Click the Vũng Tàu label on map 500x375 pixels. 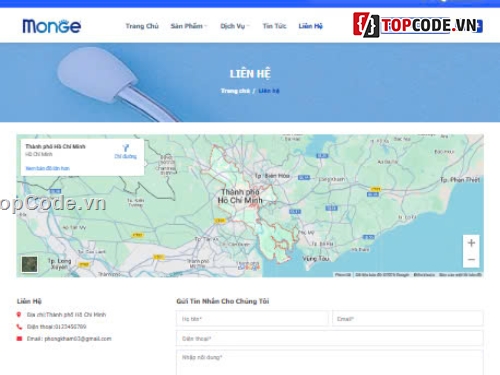coord(316,259)
